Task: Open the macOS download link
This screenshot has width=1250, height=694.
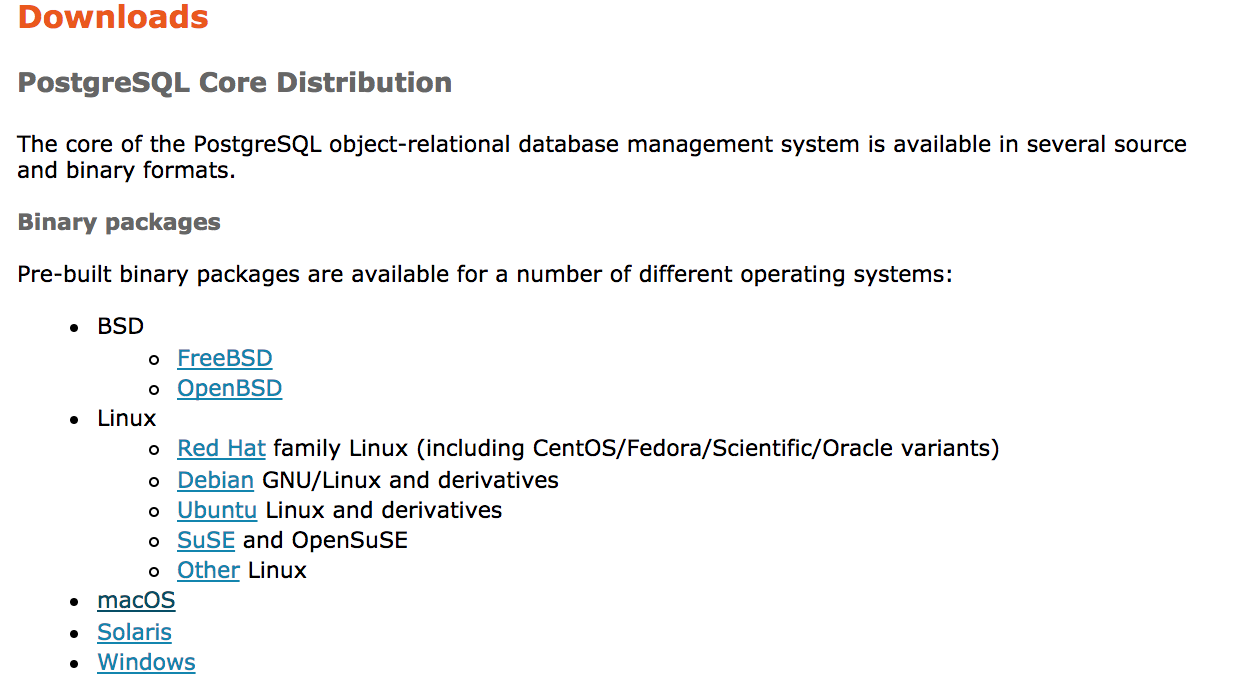Action: click(135, 600)
